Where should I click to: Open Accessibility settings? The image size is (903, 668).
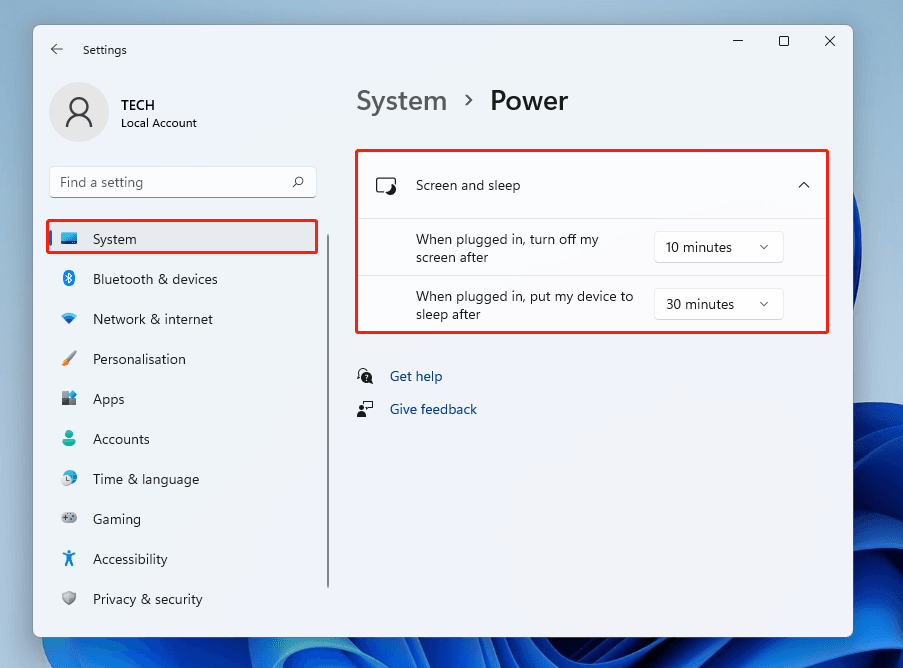(x=182, y=559)
